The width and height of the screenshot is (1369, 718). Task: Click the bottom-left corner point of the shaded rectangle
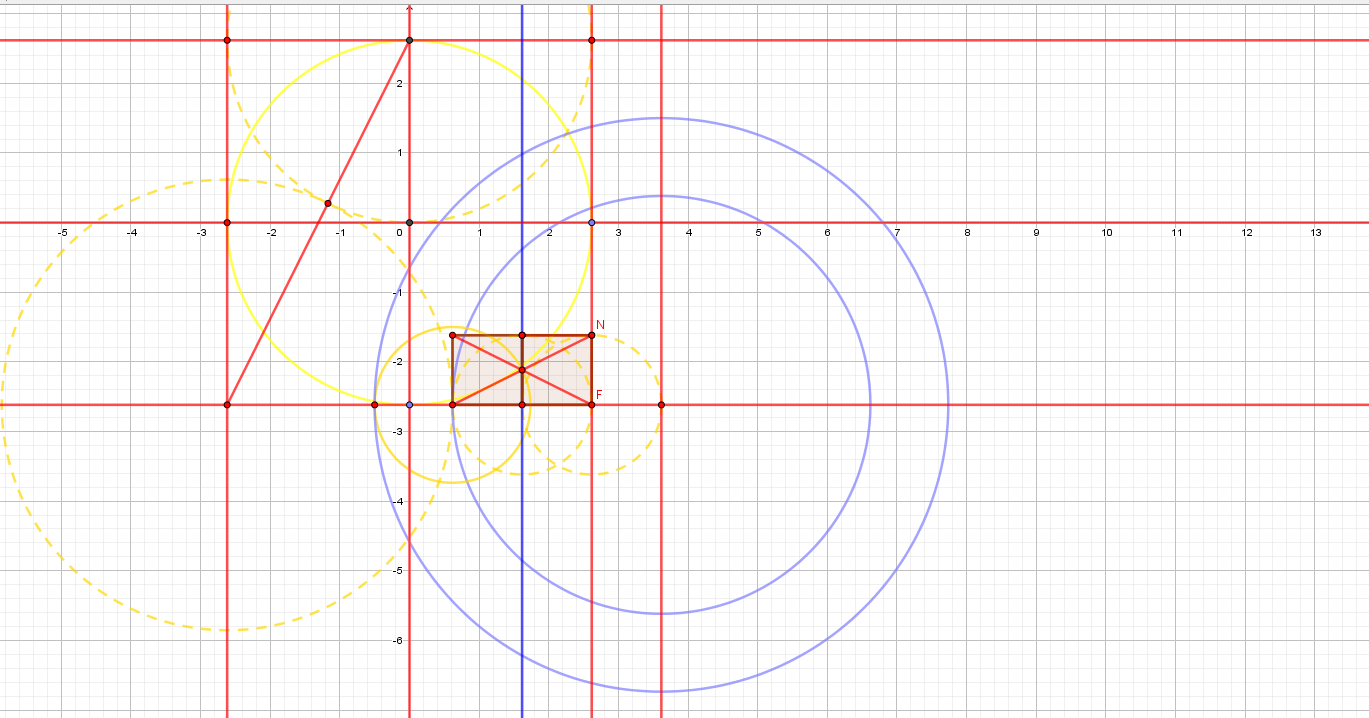(453, 404)
